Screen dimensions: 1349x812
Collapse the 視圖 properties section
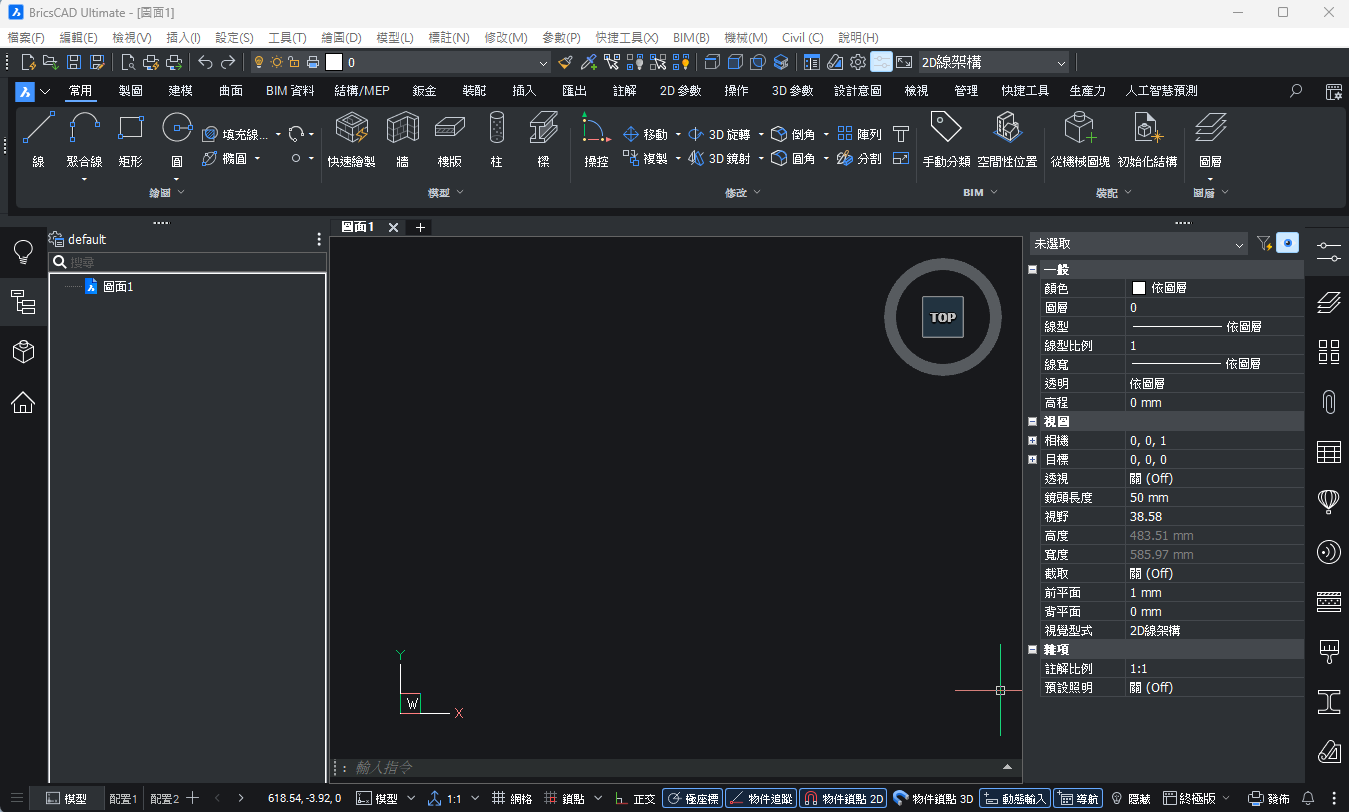(1033, 422)
